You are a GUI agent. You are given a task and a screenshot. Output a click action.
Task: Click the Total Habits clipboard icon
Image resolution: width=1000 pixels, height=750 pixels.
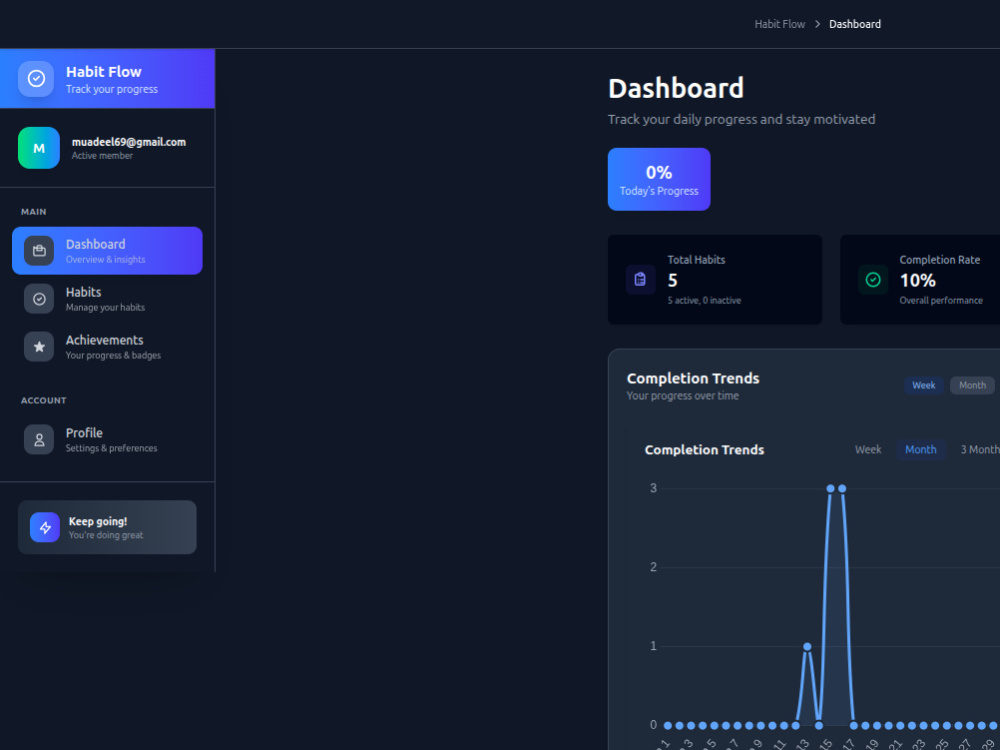point(640,279)
